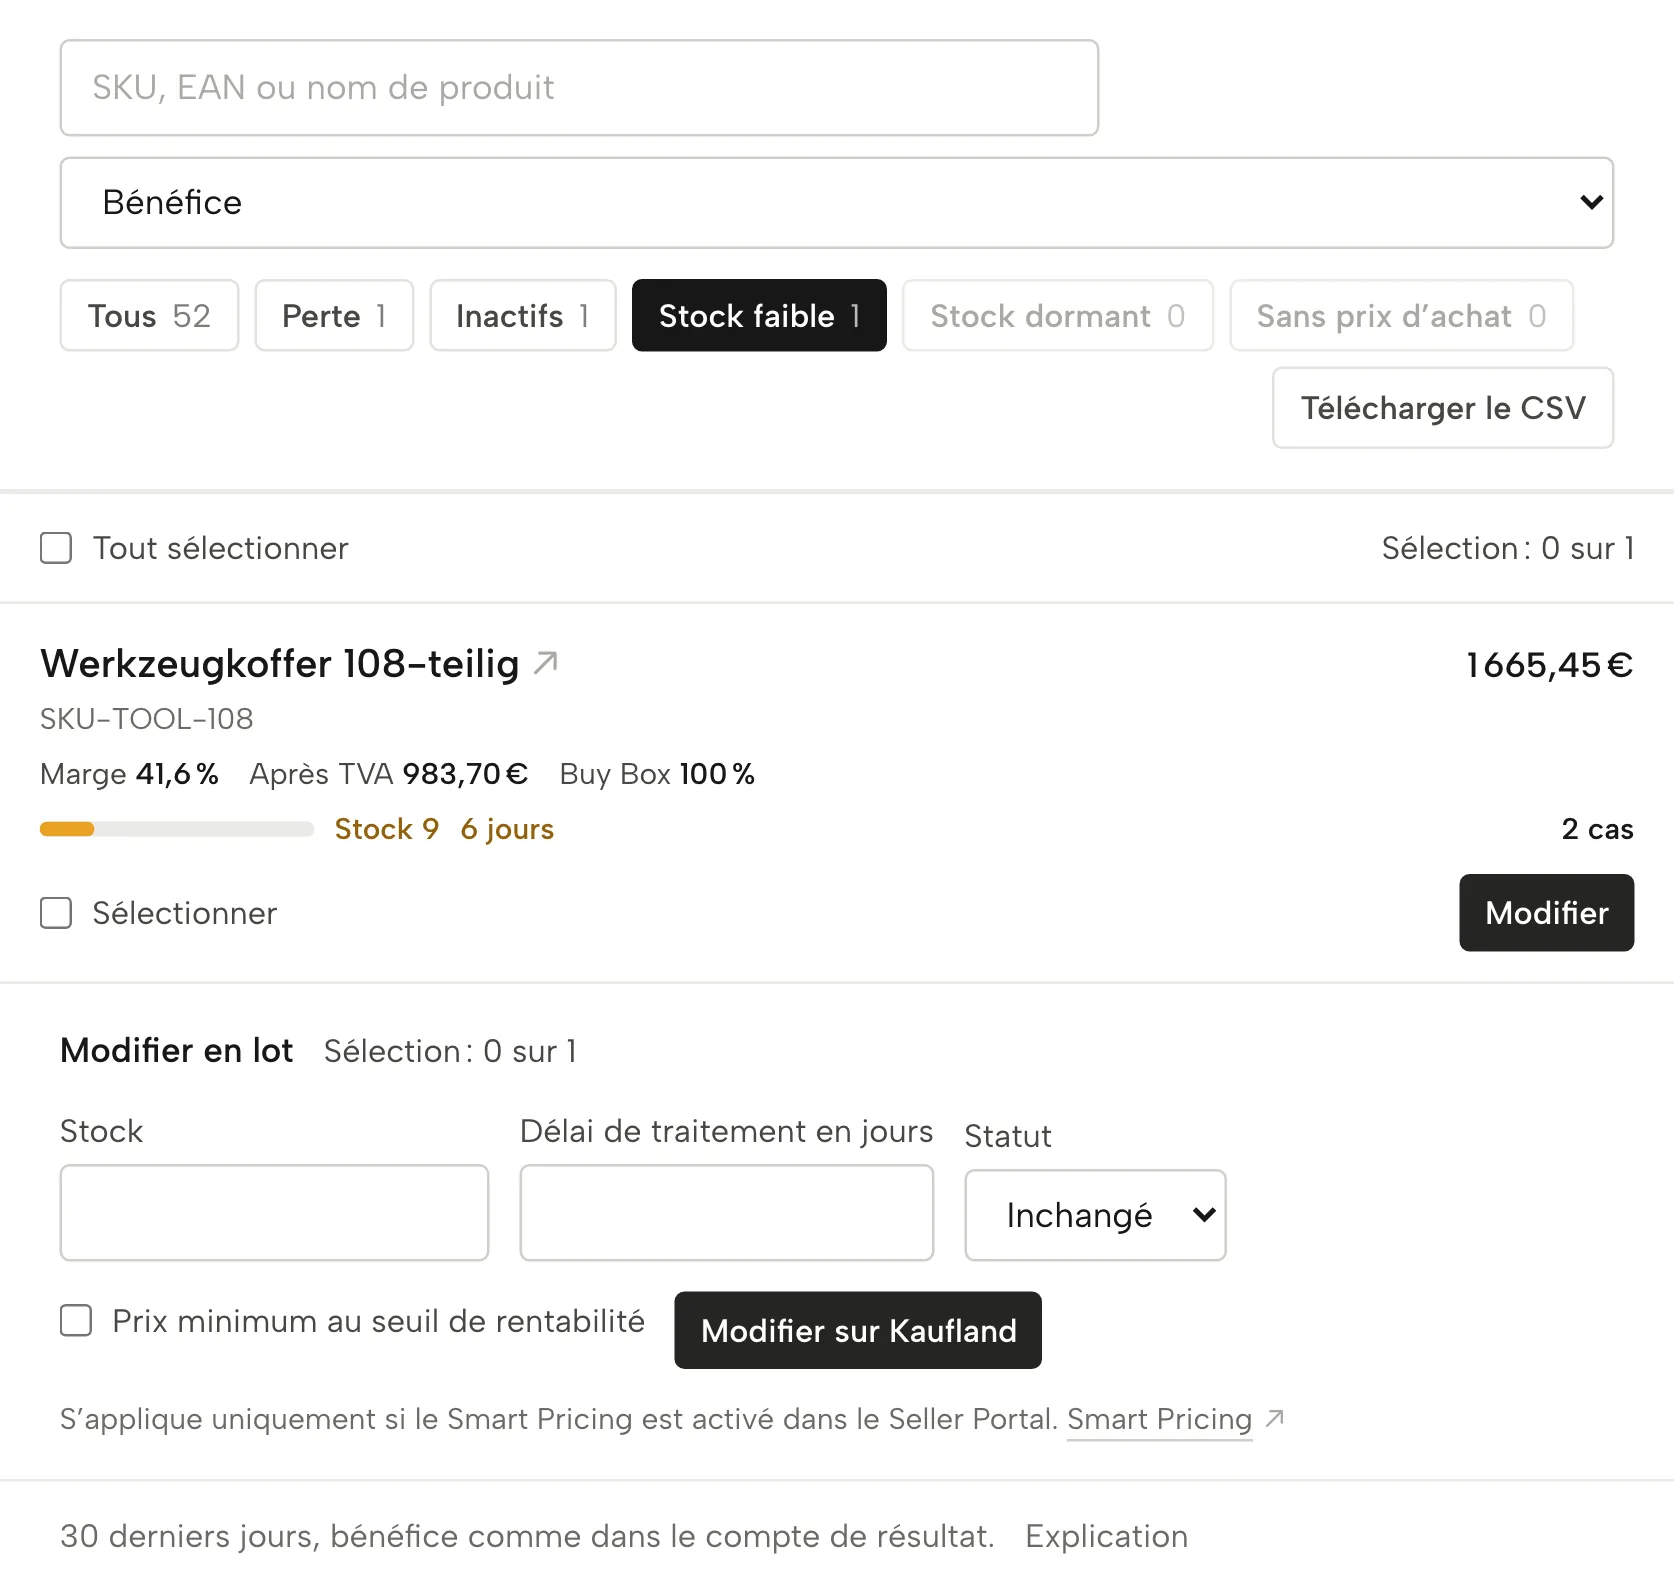Focus the Délai de traitement en jours field
The image size is (1674, 1589).
point(727,1213)
